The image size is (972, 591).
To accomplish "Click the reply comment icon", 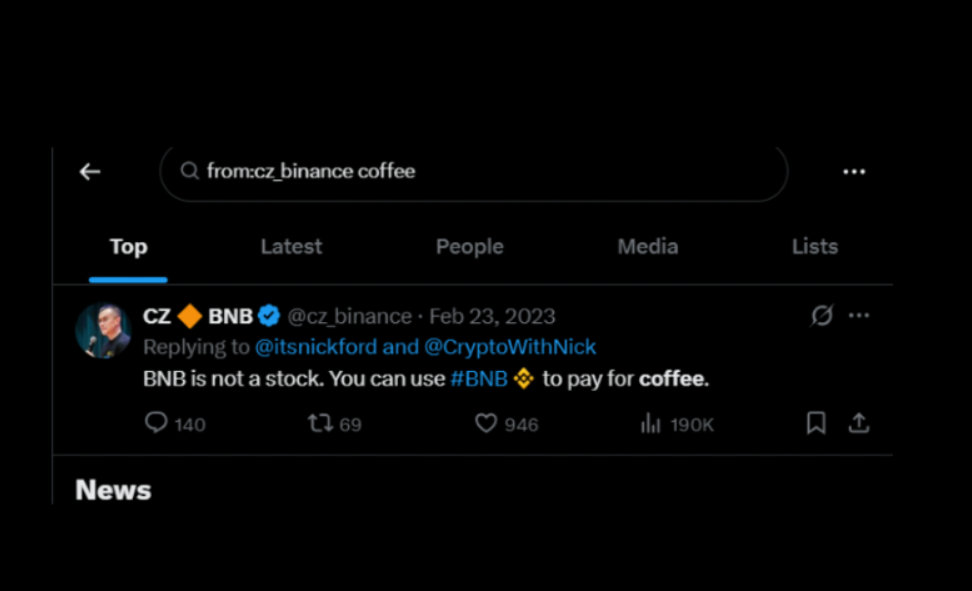I will pos(156,424).
